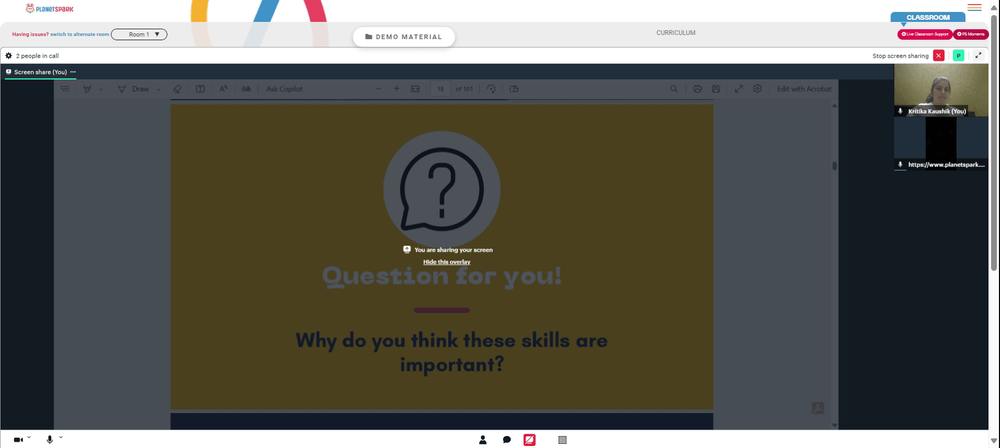Open PDF viewer settings gear
Screen dimensions: 1000x448
pyautogui.click(x=757, y=89)
